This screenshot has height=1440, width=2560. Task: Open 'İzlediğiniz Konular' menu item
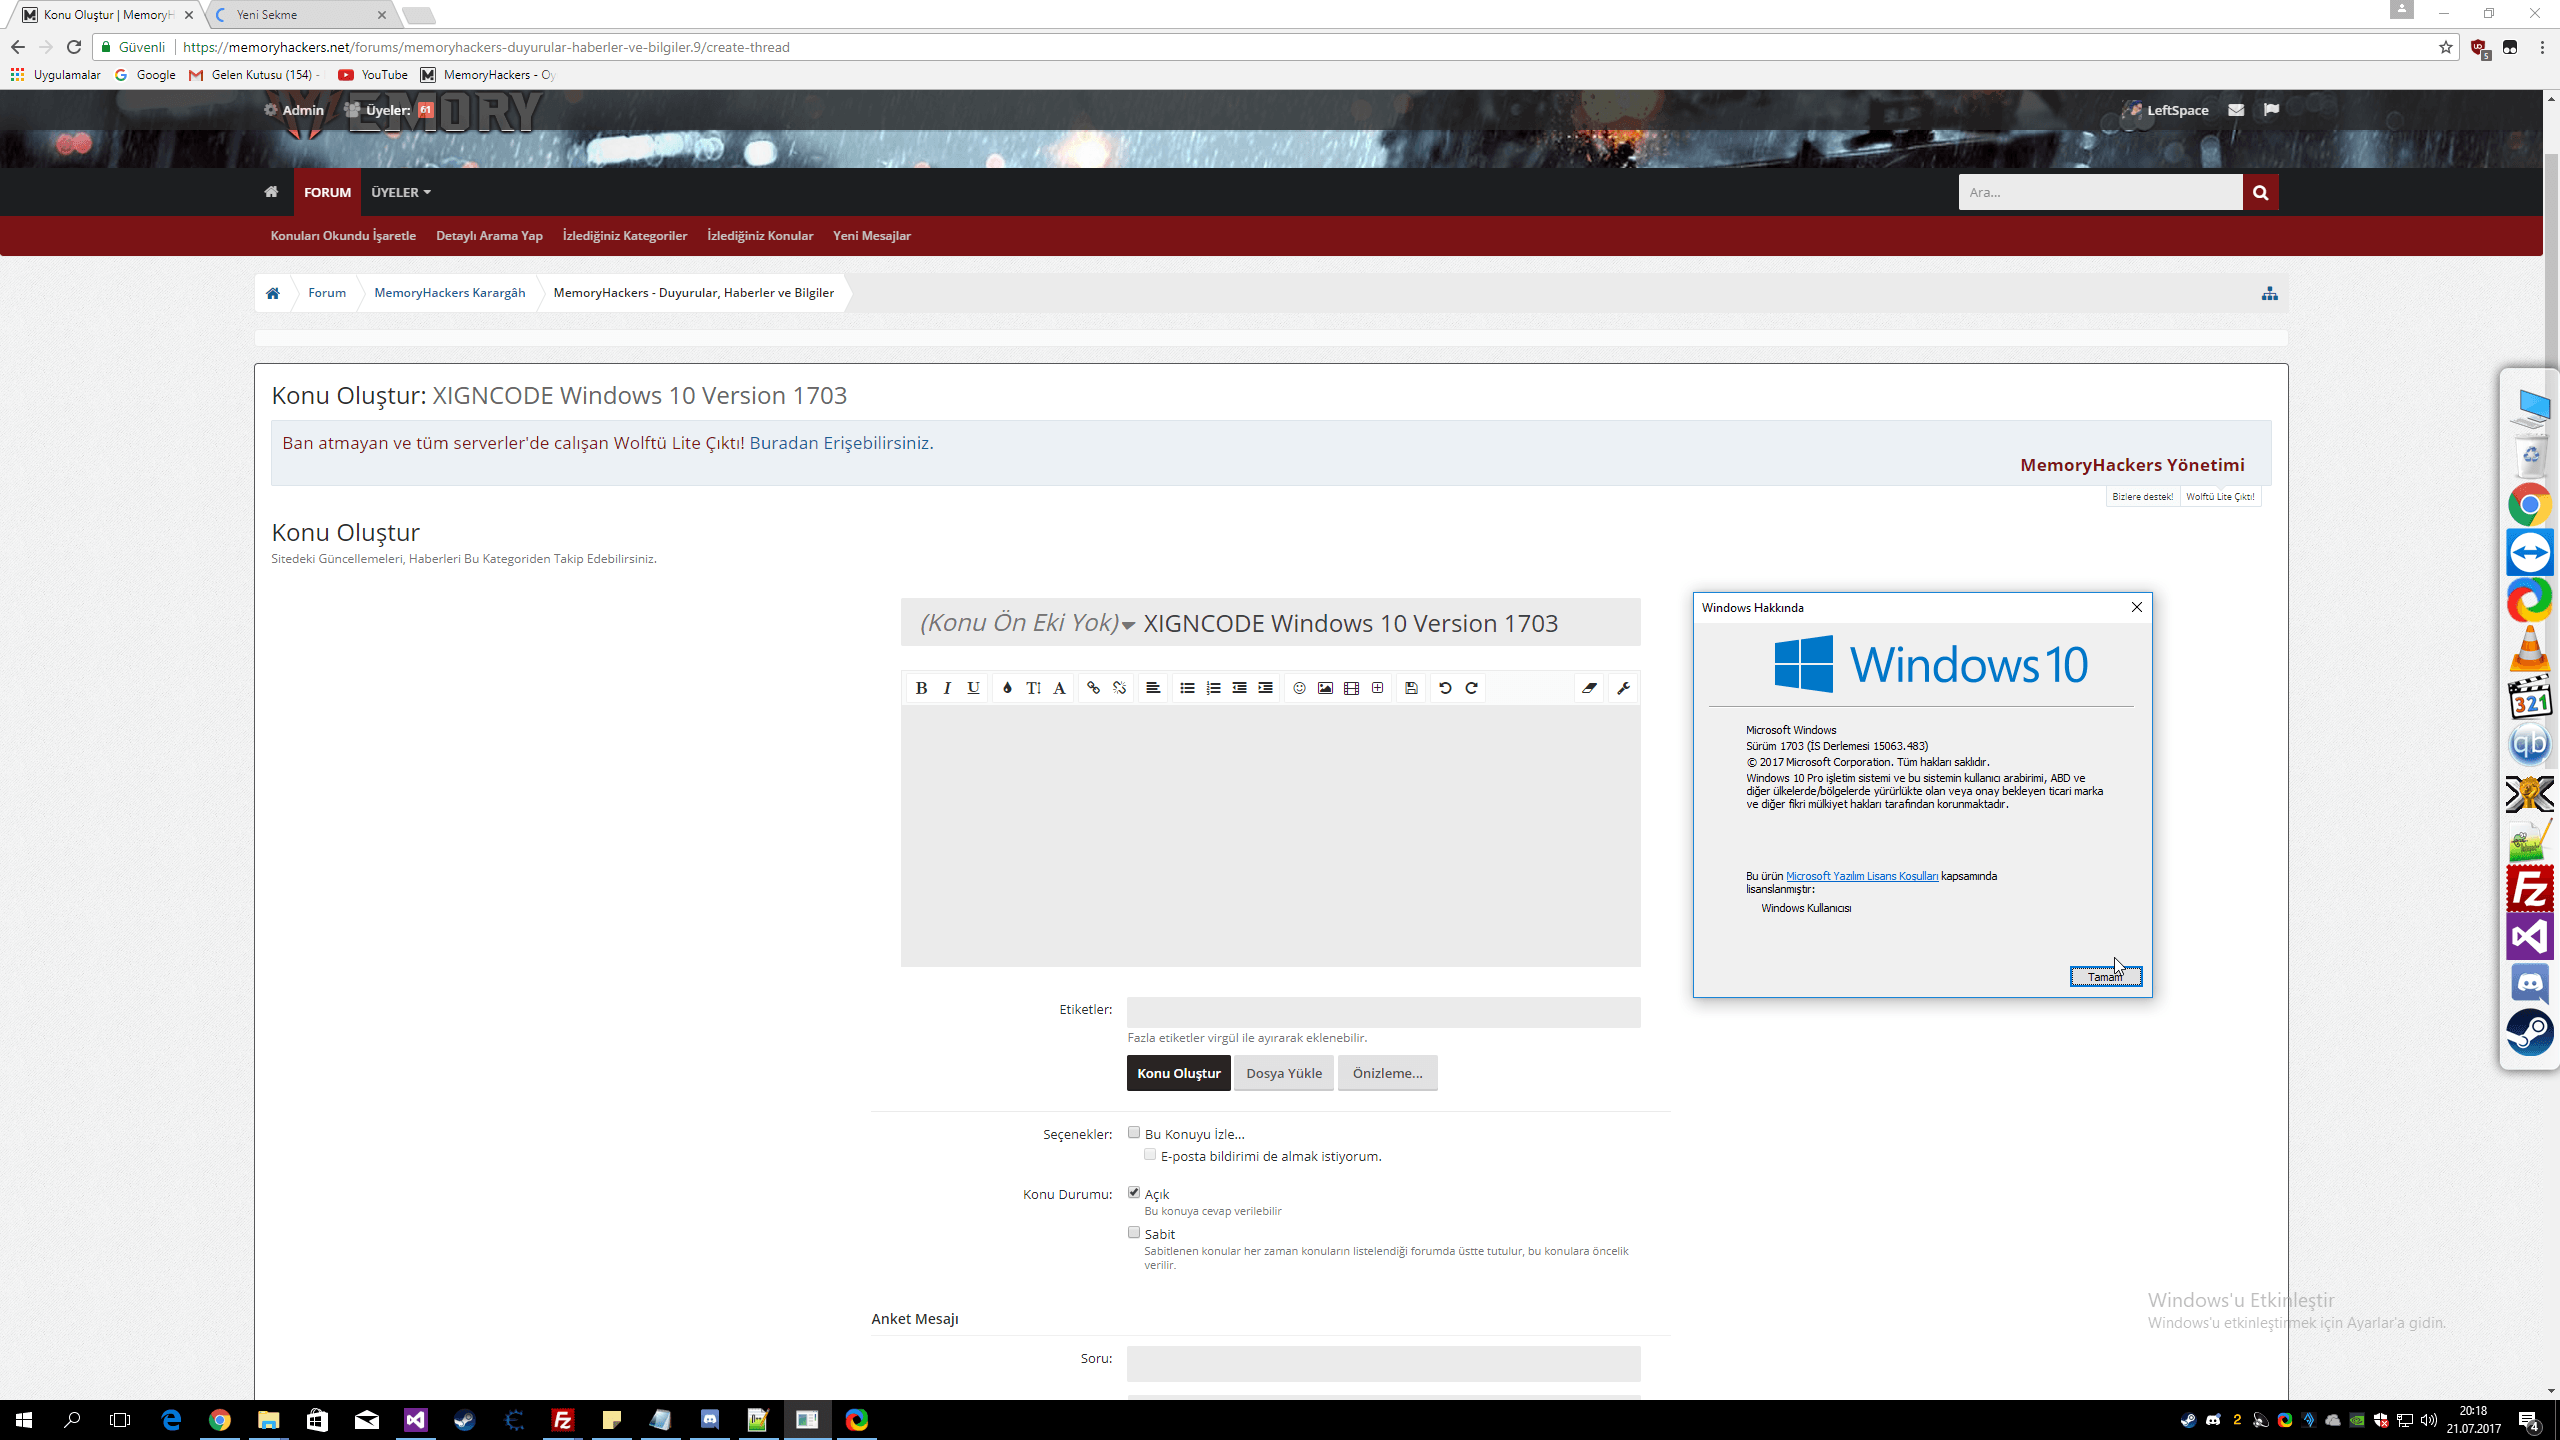[760, 236]
